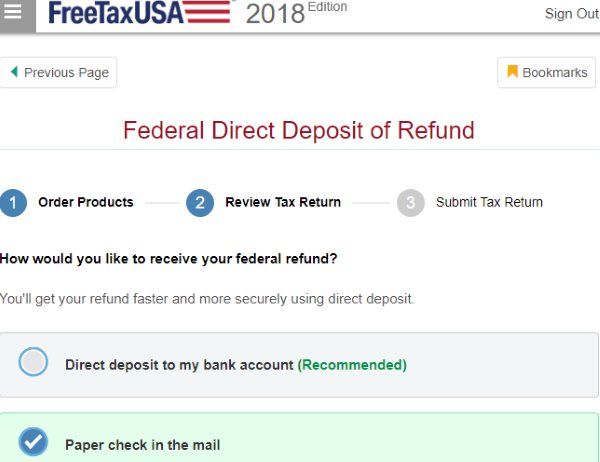Screen dimensions: 600x462
Task: Click the "Paper check in the mail" label
Action: (x=142, y=445)
